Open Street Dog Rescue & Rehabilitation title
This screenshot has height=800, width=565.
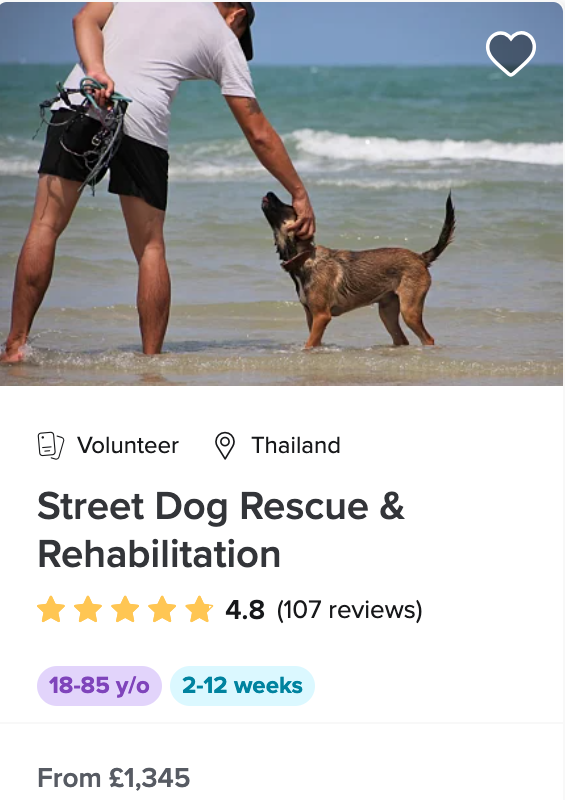(221, 530)
